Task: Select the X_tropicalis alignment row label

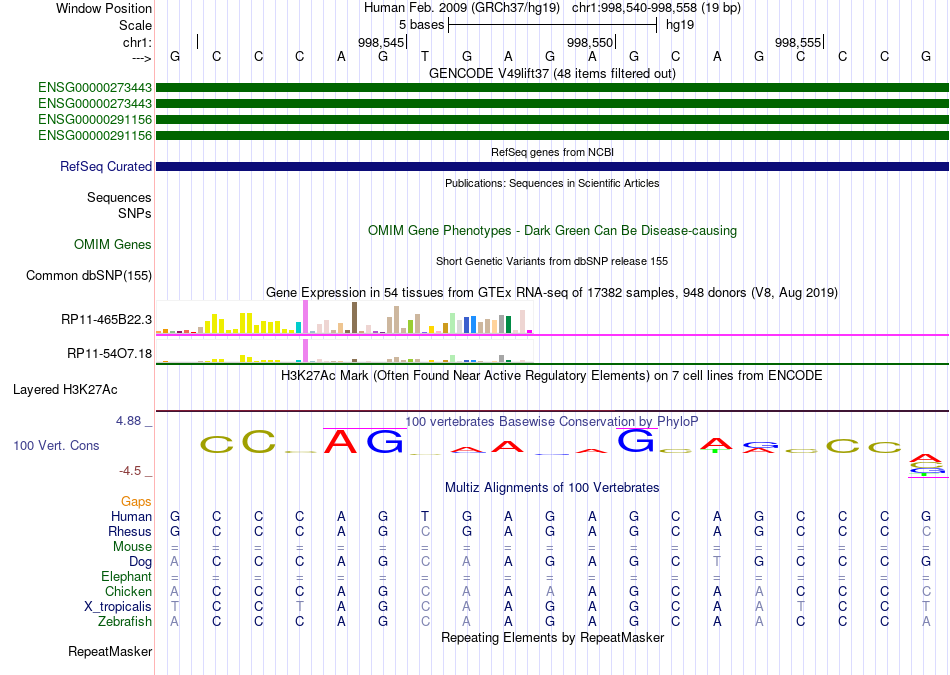Action: coord(118,607)
